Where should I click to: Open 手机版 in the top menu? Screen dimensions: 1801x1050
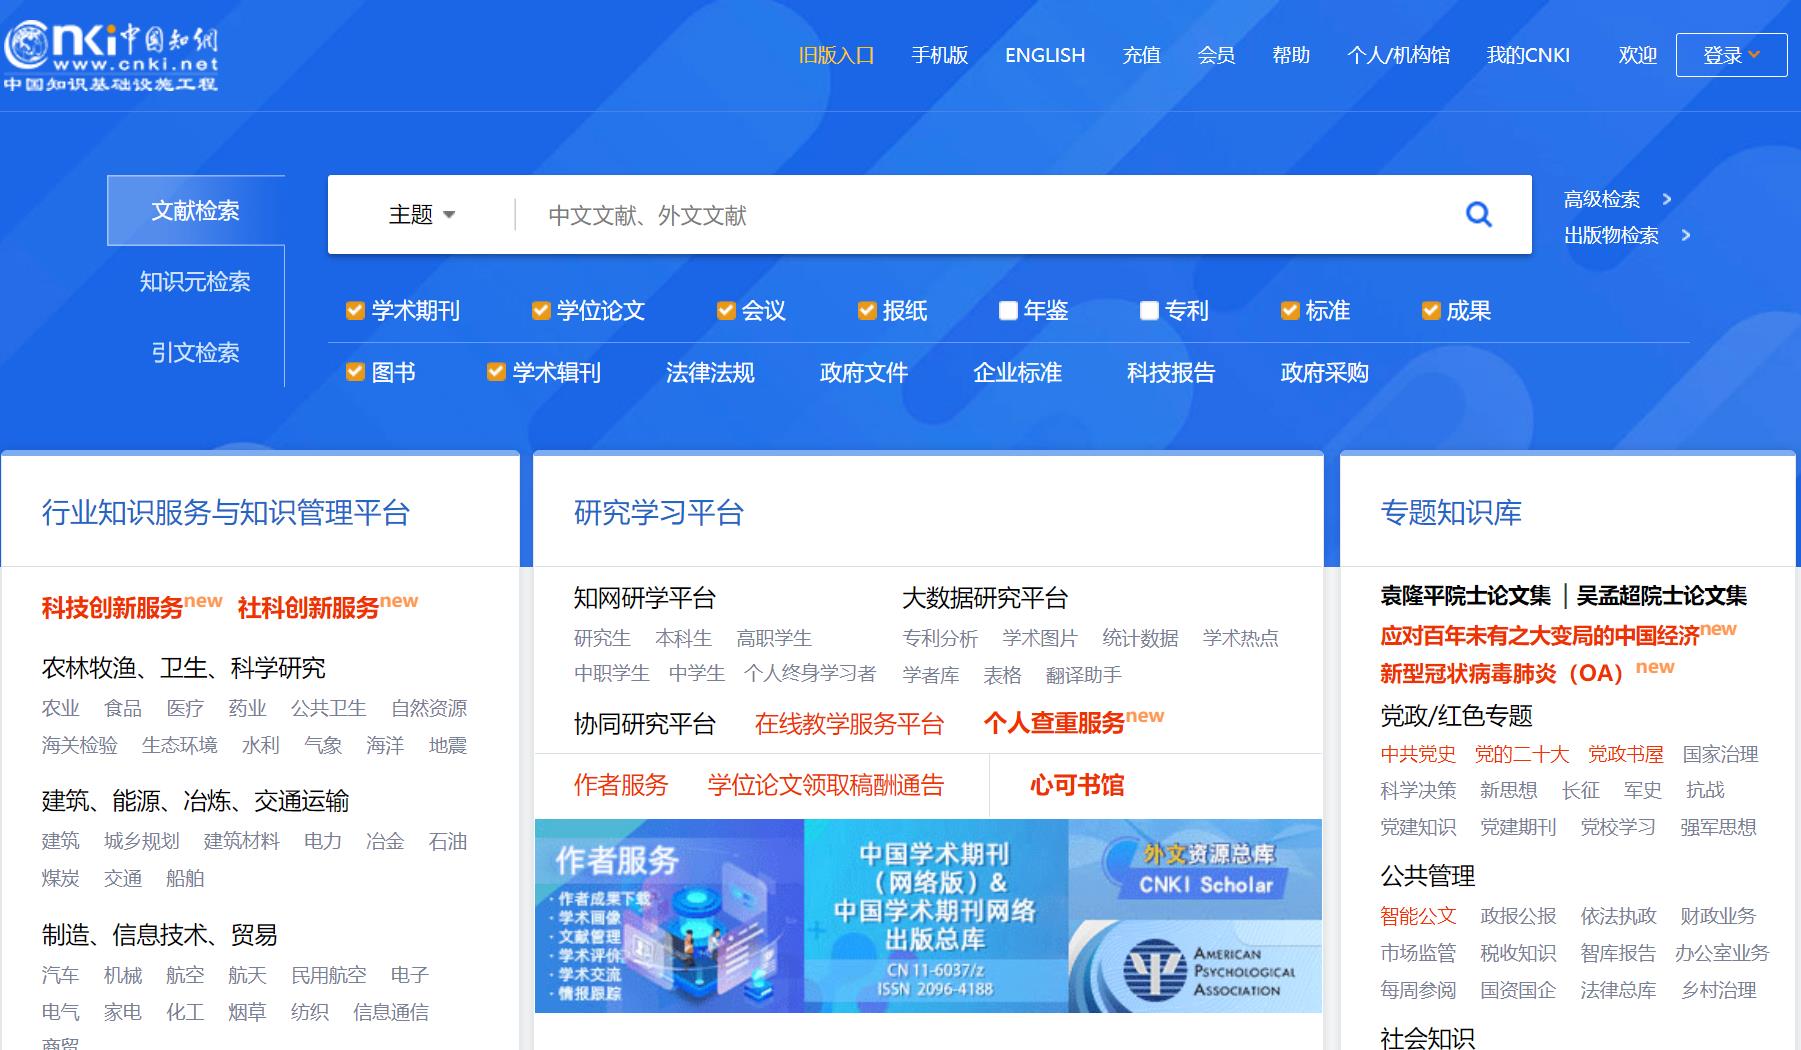(940, 55)
